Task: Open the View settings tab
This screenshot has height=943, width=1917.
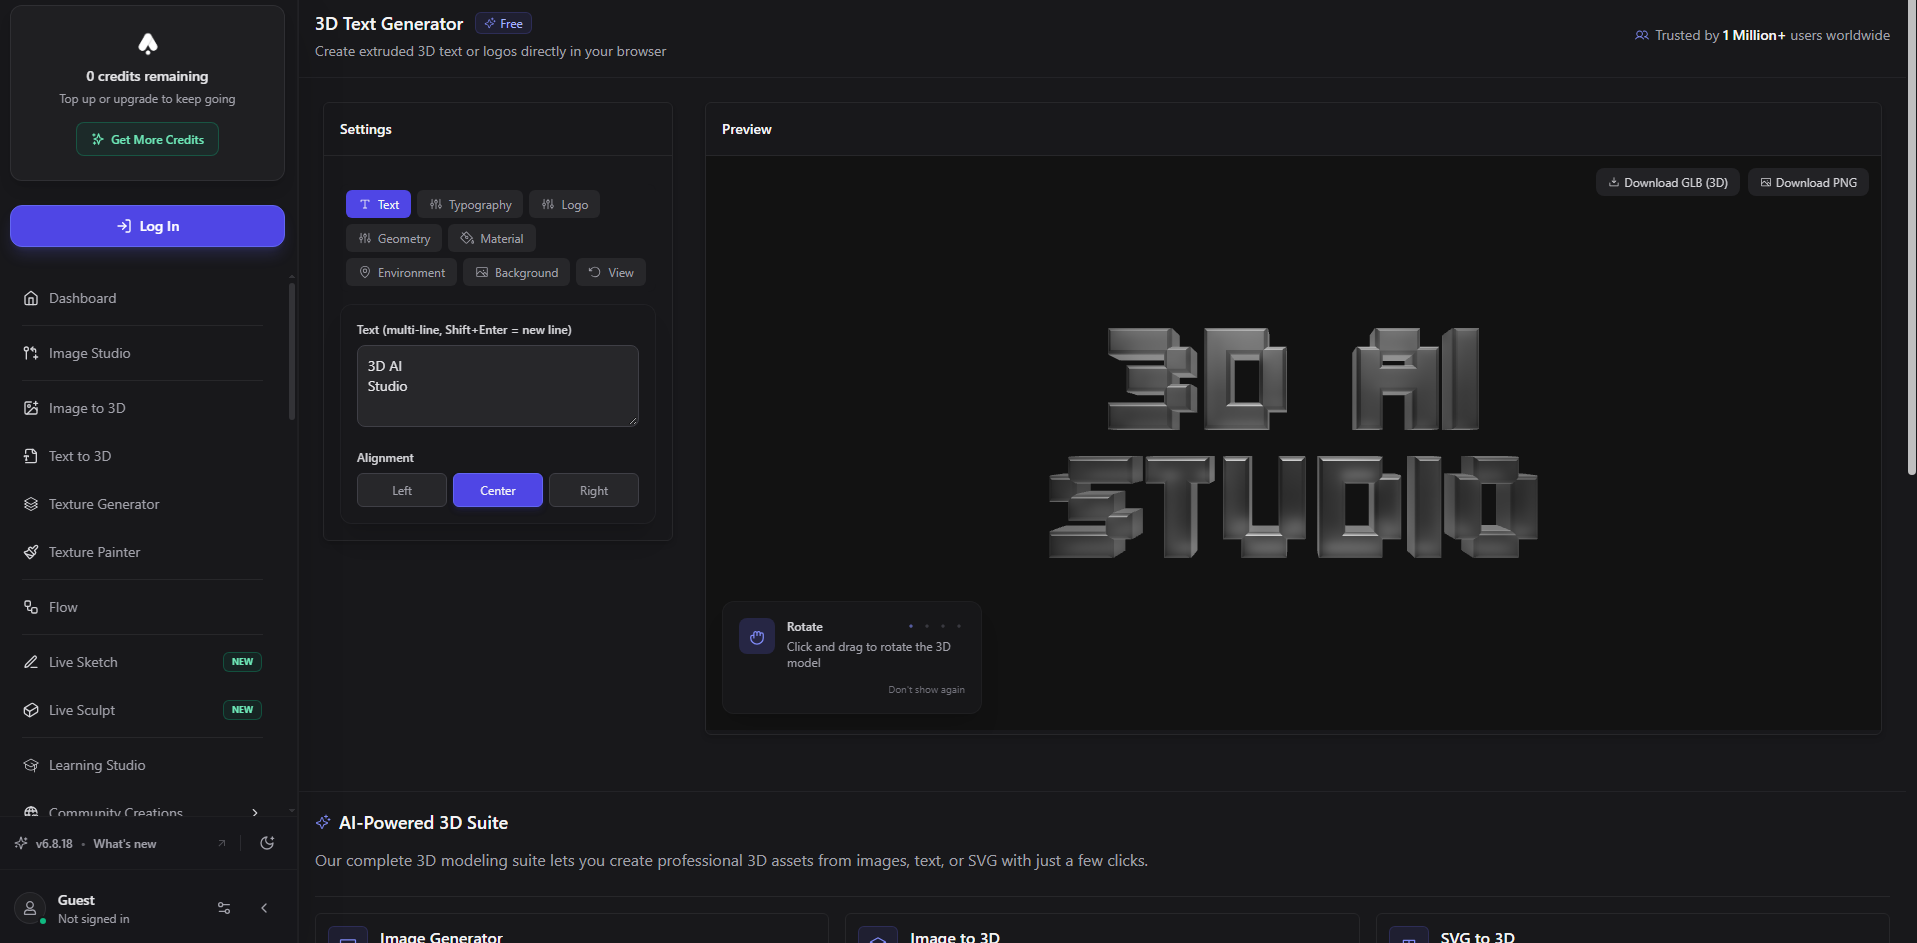Action: tap(611, 272)
